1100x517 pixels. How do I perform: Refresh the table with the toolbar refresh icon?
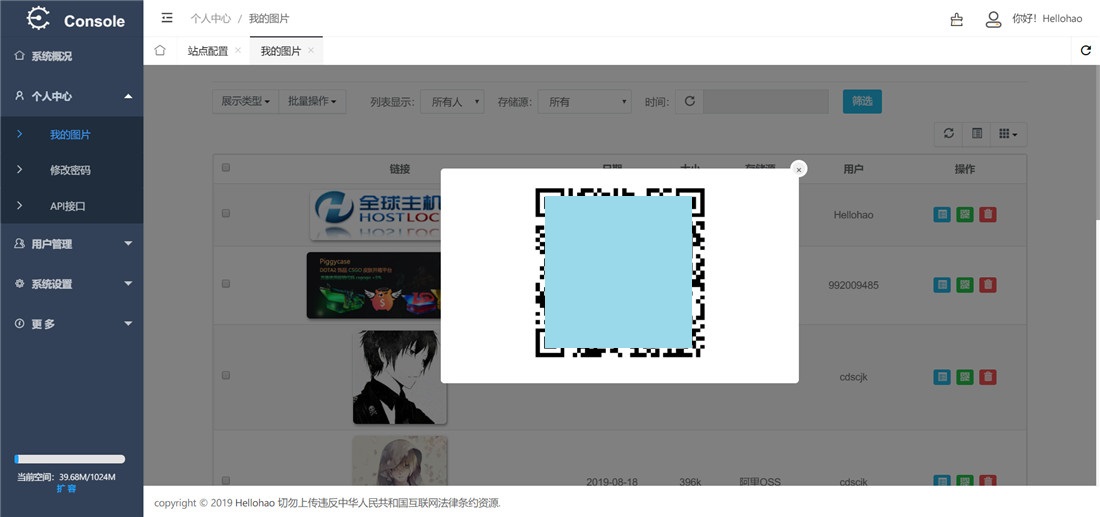[949, 134]
